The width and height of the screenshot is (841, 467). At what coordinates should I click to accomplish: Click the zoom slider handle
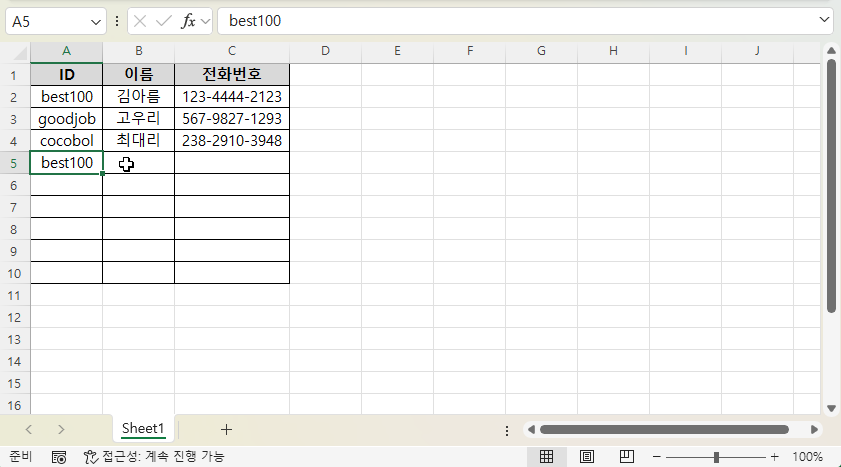[716, 457]
